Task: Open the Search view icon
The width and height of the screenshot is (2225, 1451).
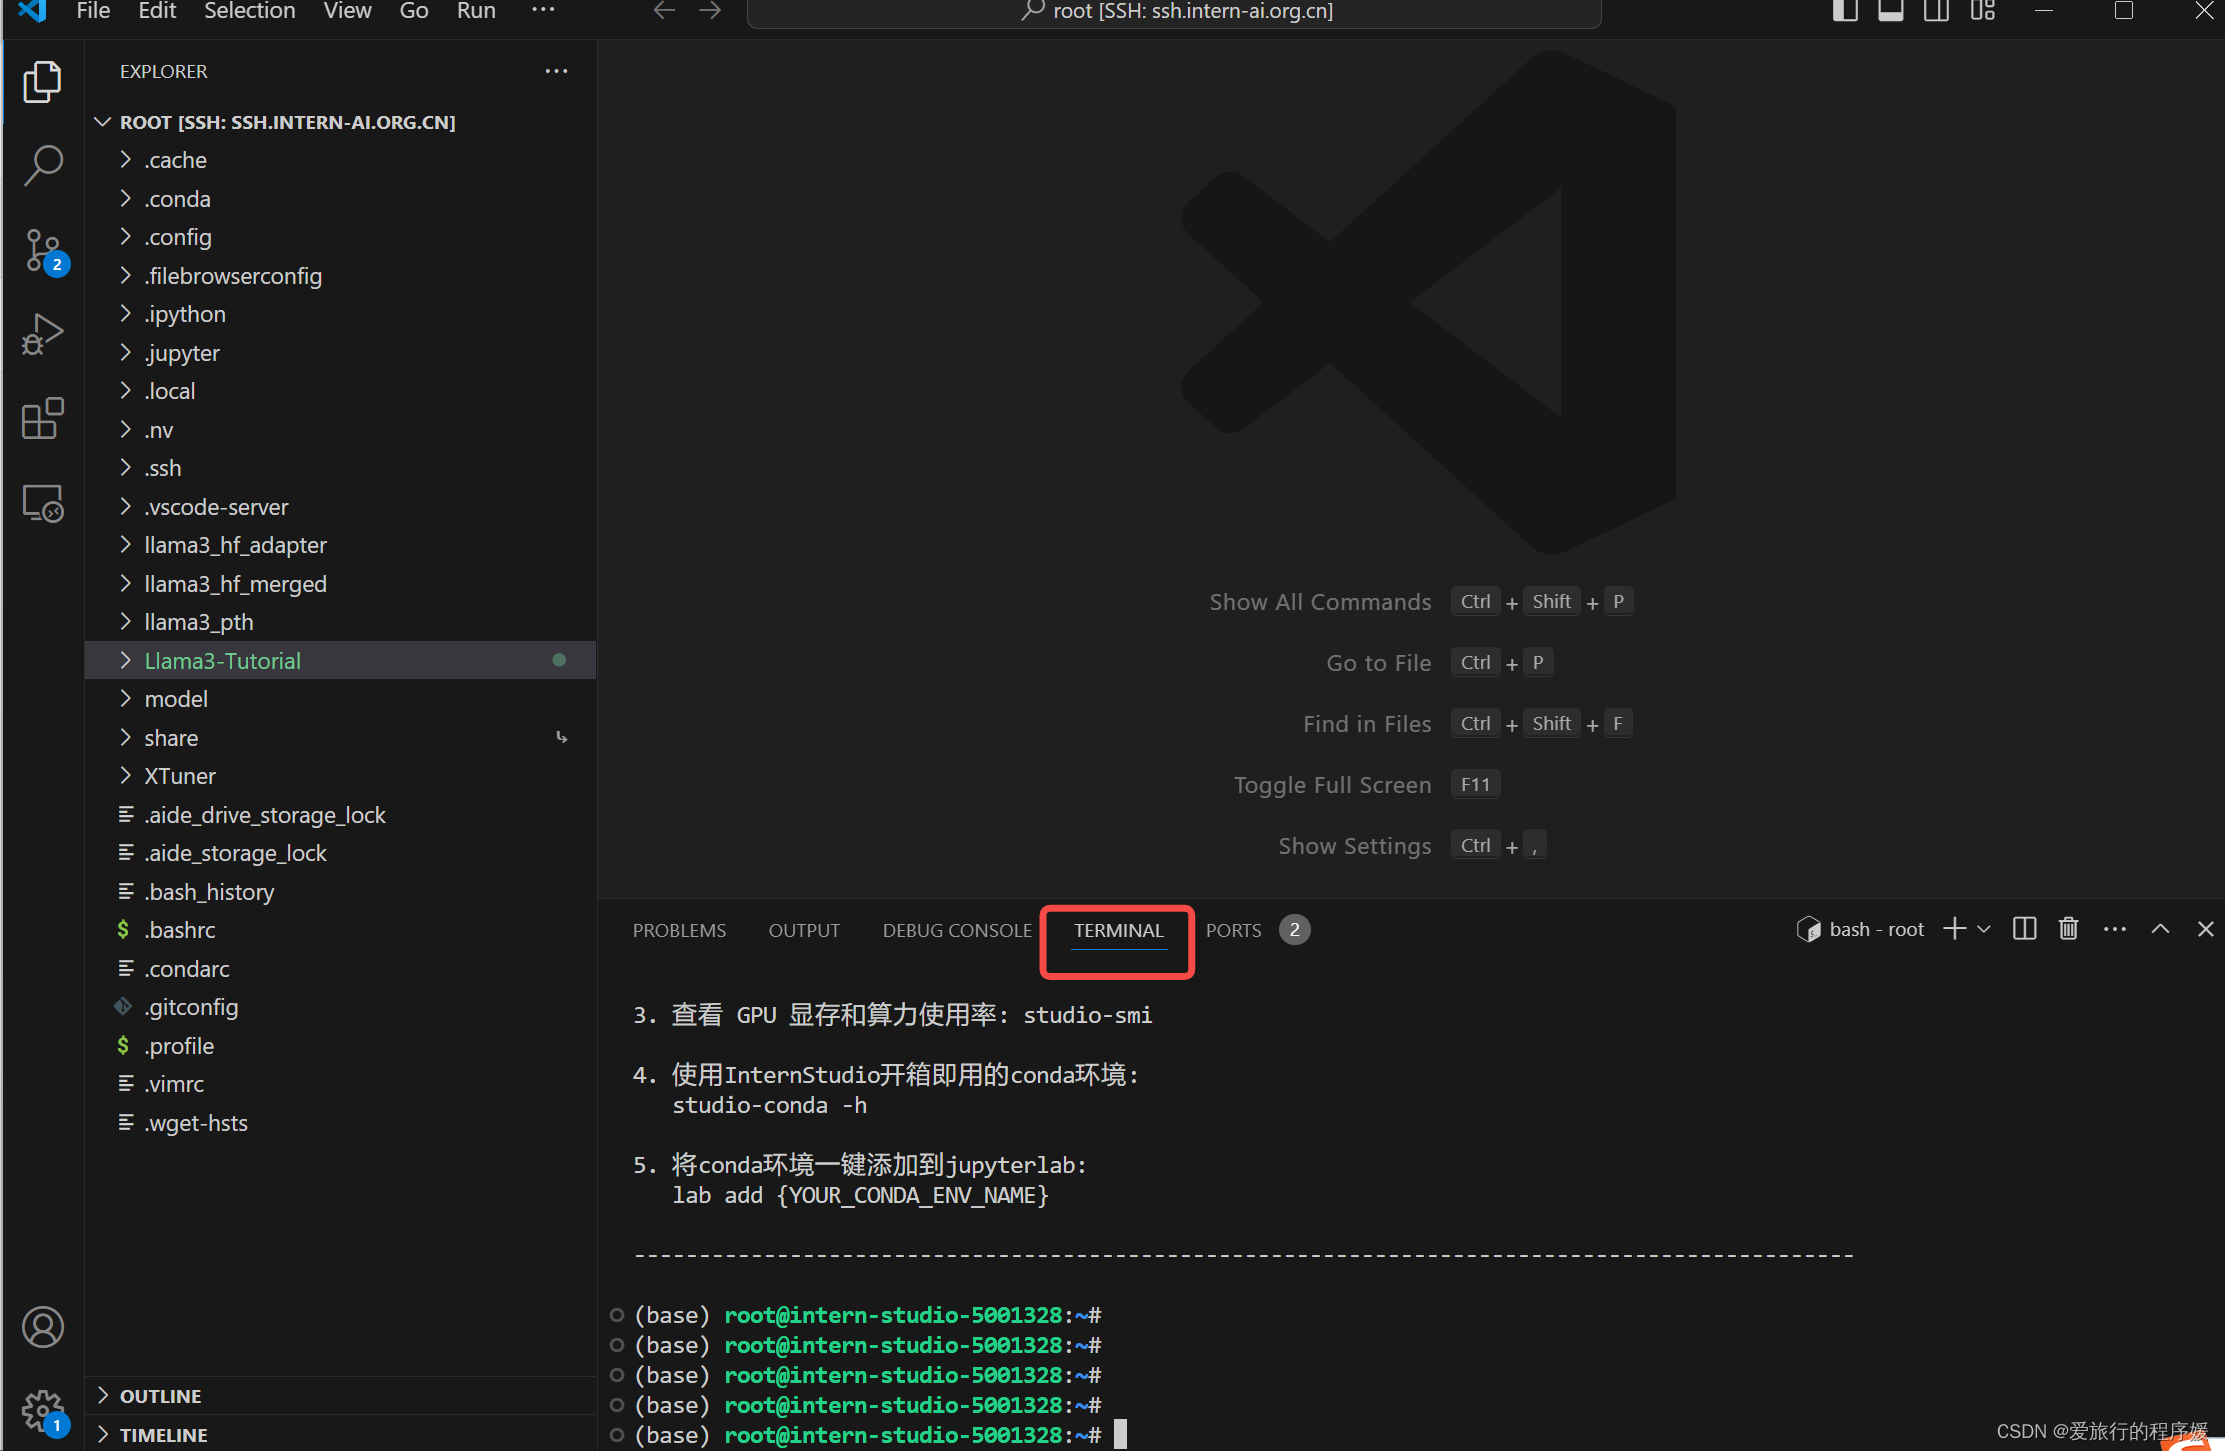Action: (42, 165)
